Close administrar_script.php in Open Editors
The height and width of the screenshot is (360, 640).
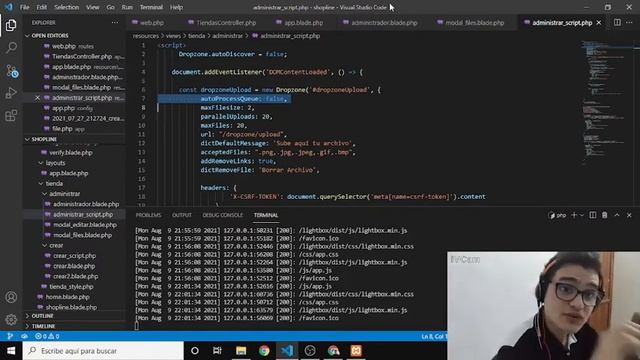tap(38, 98)
